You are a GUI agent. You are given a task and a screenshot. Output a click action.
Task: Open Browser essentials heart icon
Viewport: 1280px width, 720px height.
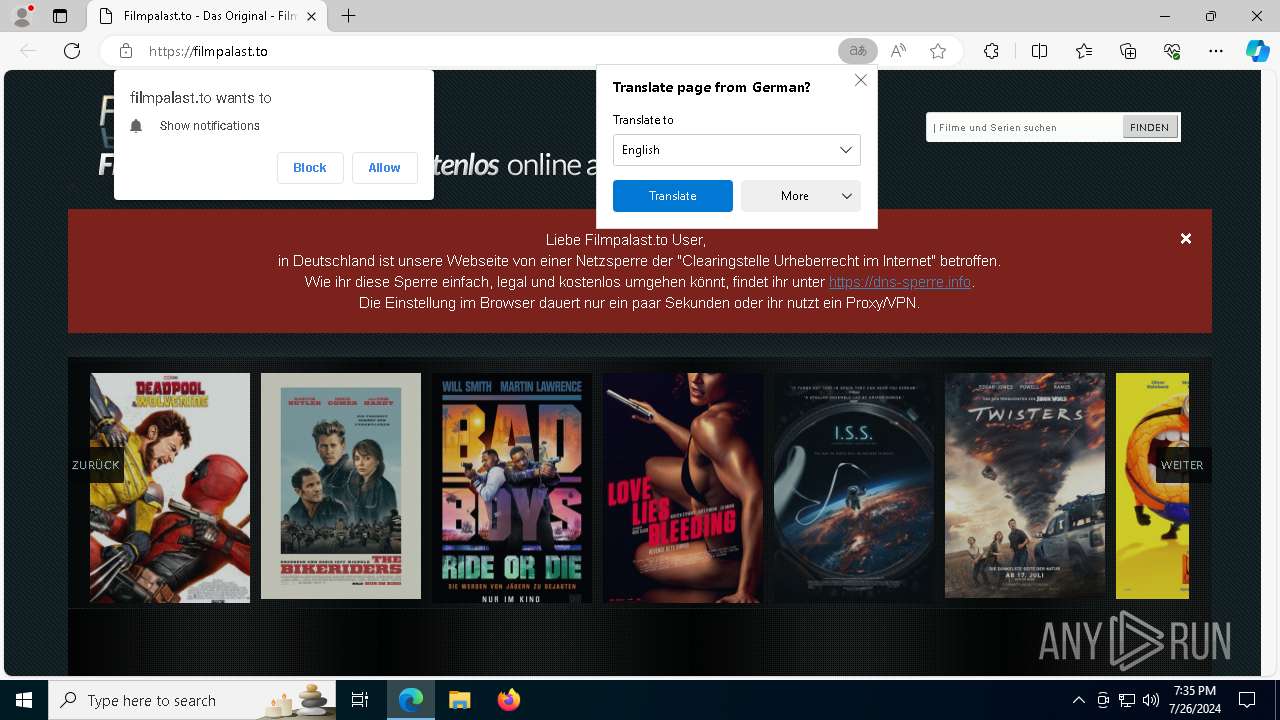pyautogui.click(x=1172, y=51)
